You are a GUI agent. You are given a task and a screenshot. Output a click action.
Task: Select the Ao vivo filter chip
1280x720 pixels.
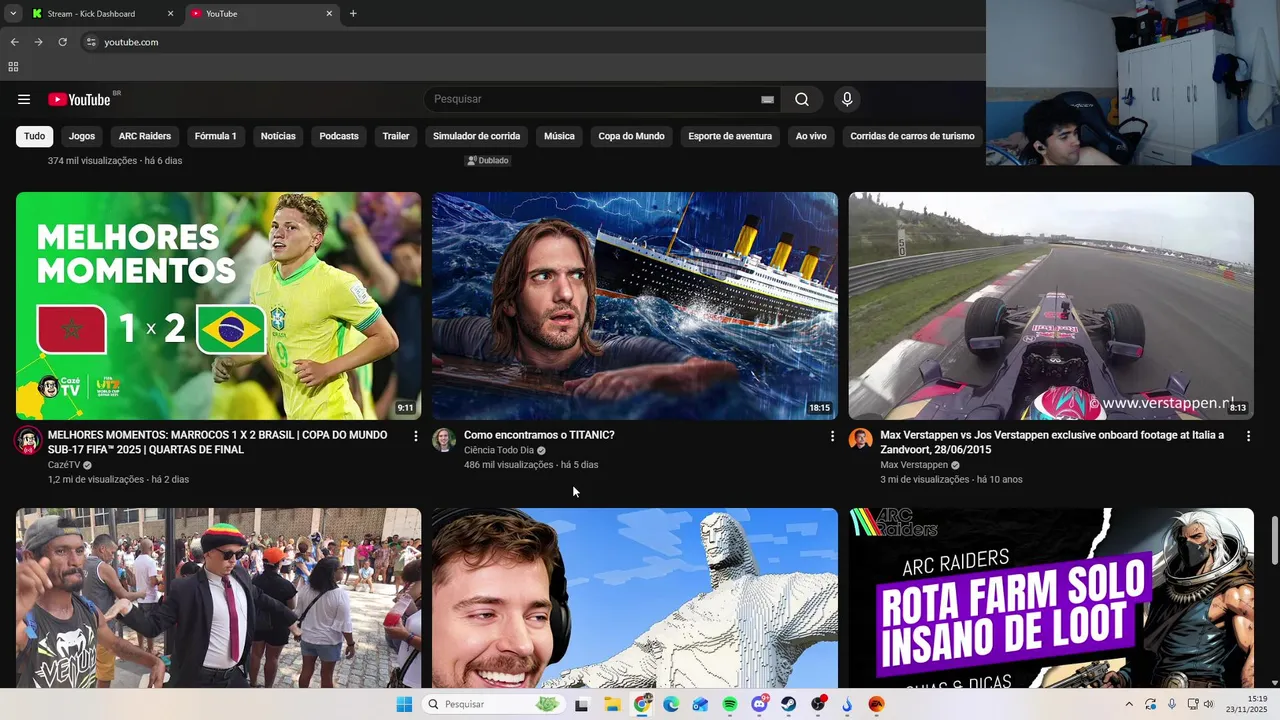(811, 136)
